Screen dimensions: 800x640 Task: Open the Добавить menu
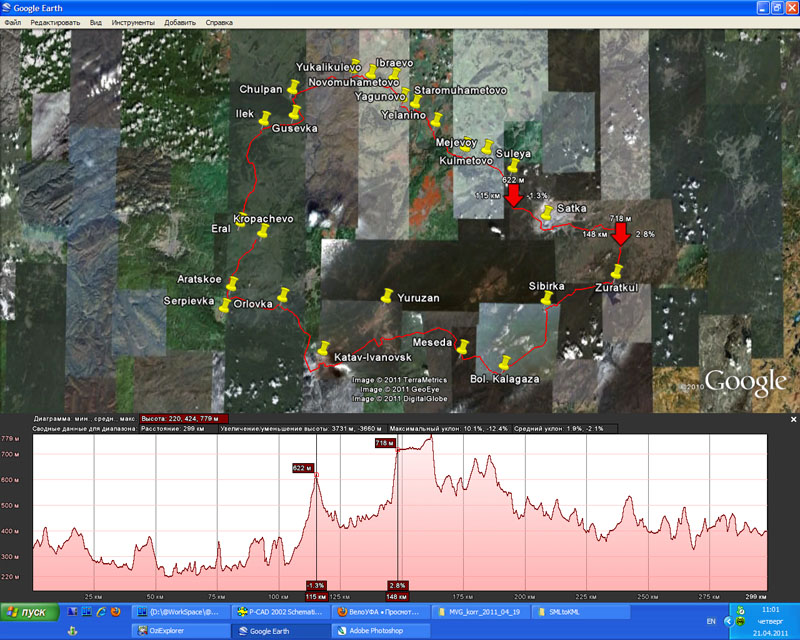click(180, 22)
